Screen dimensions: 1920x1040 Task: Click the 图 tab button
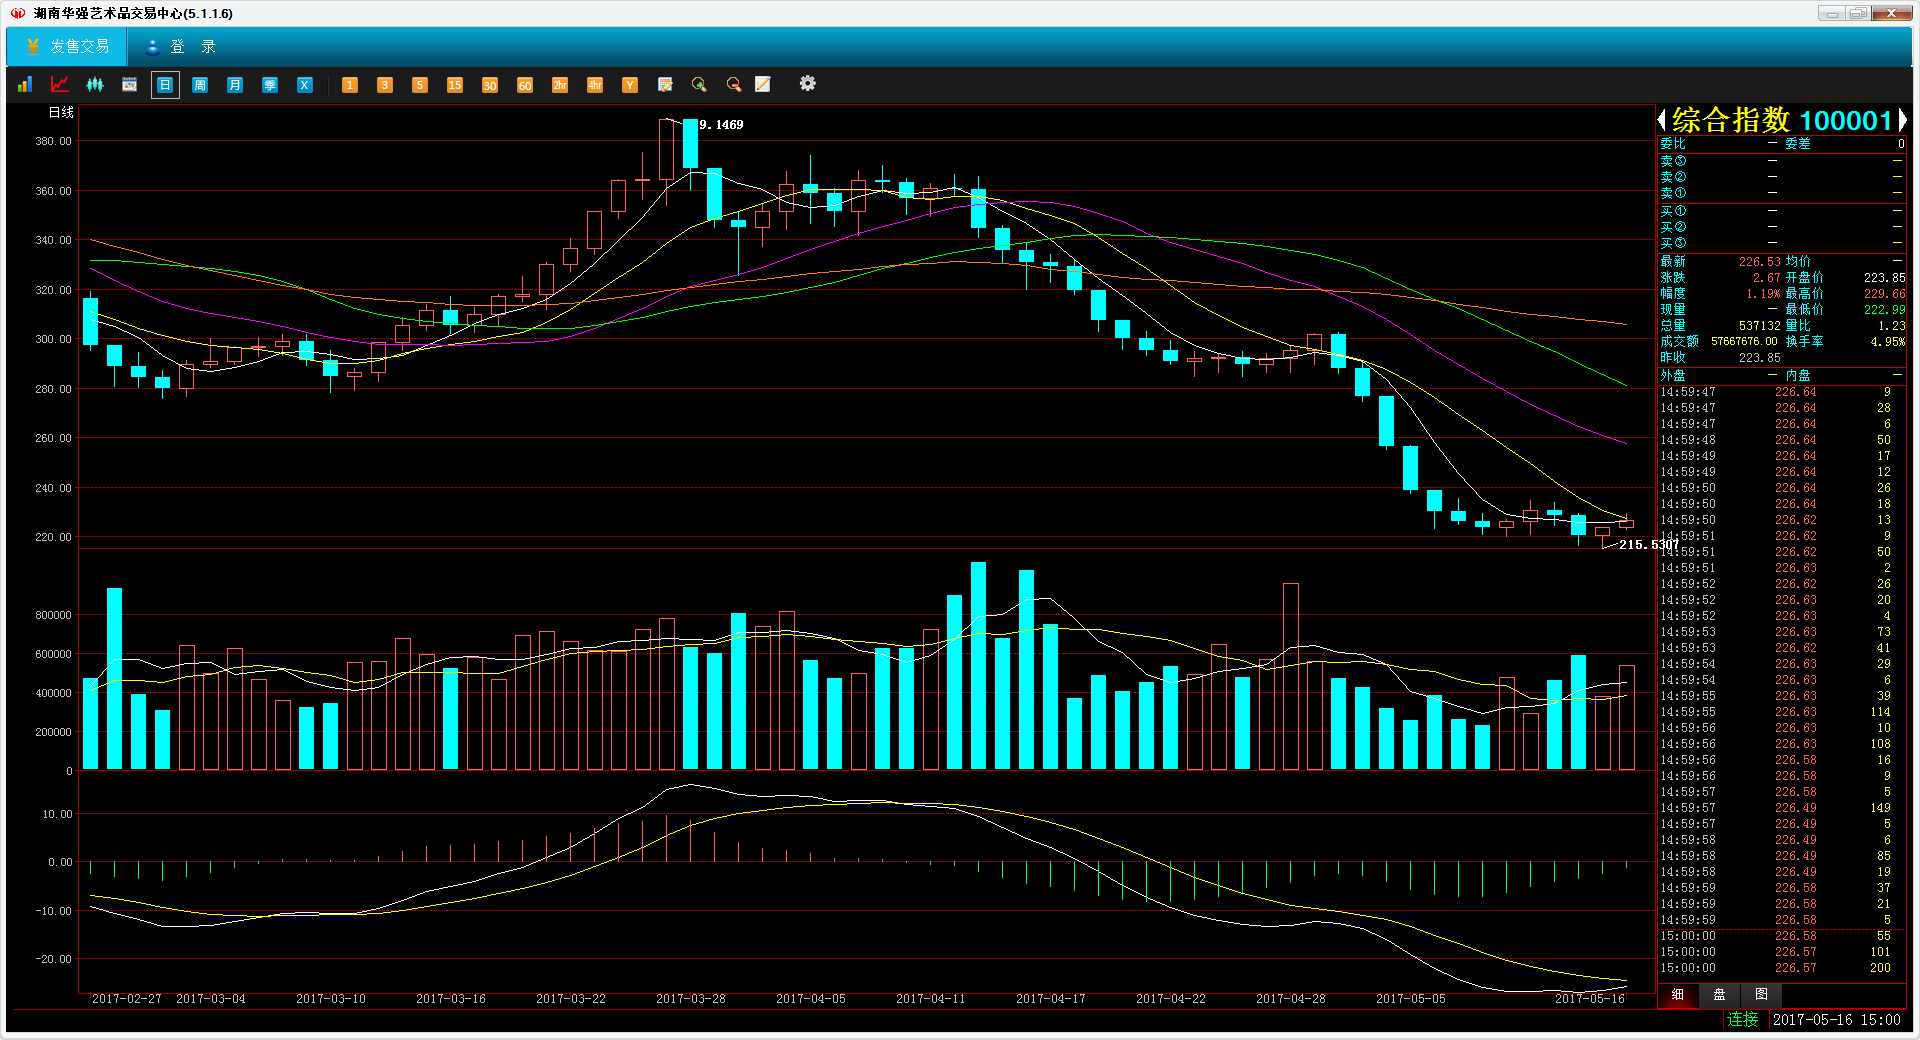coord(1761,995)
